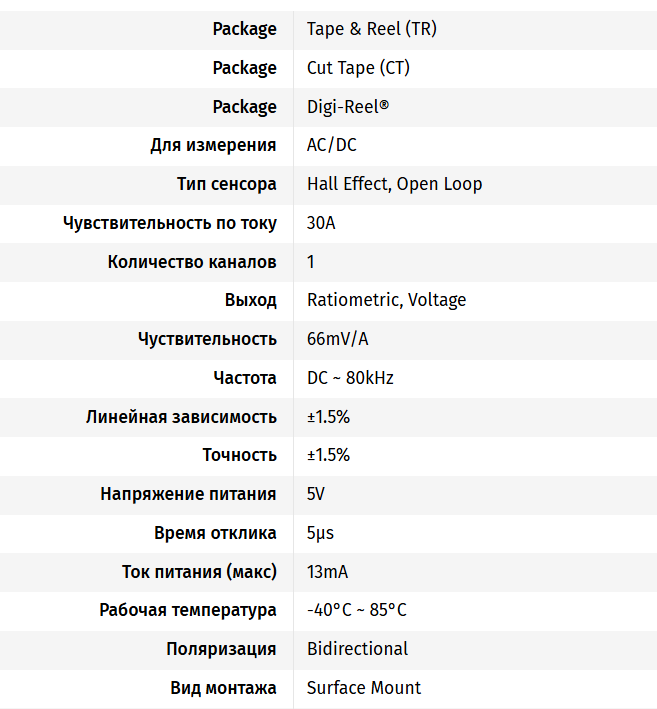This screenshot has width=657, height=709.
Task: Select the 'Surface Mount' mounting value
Action: click(364, 688)
